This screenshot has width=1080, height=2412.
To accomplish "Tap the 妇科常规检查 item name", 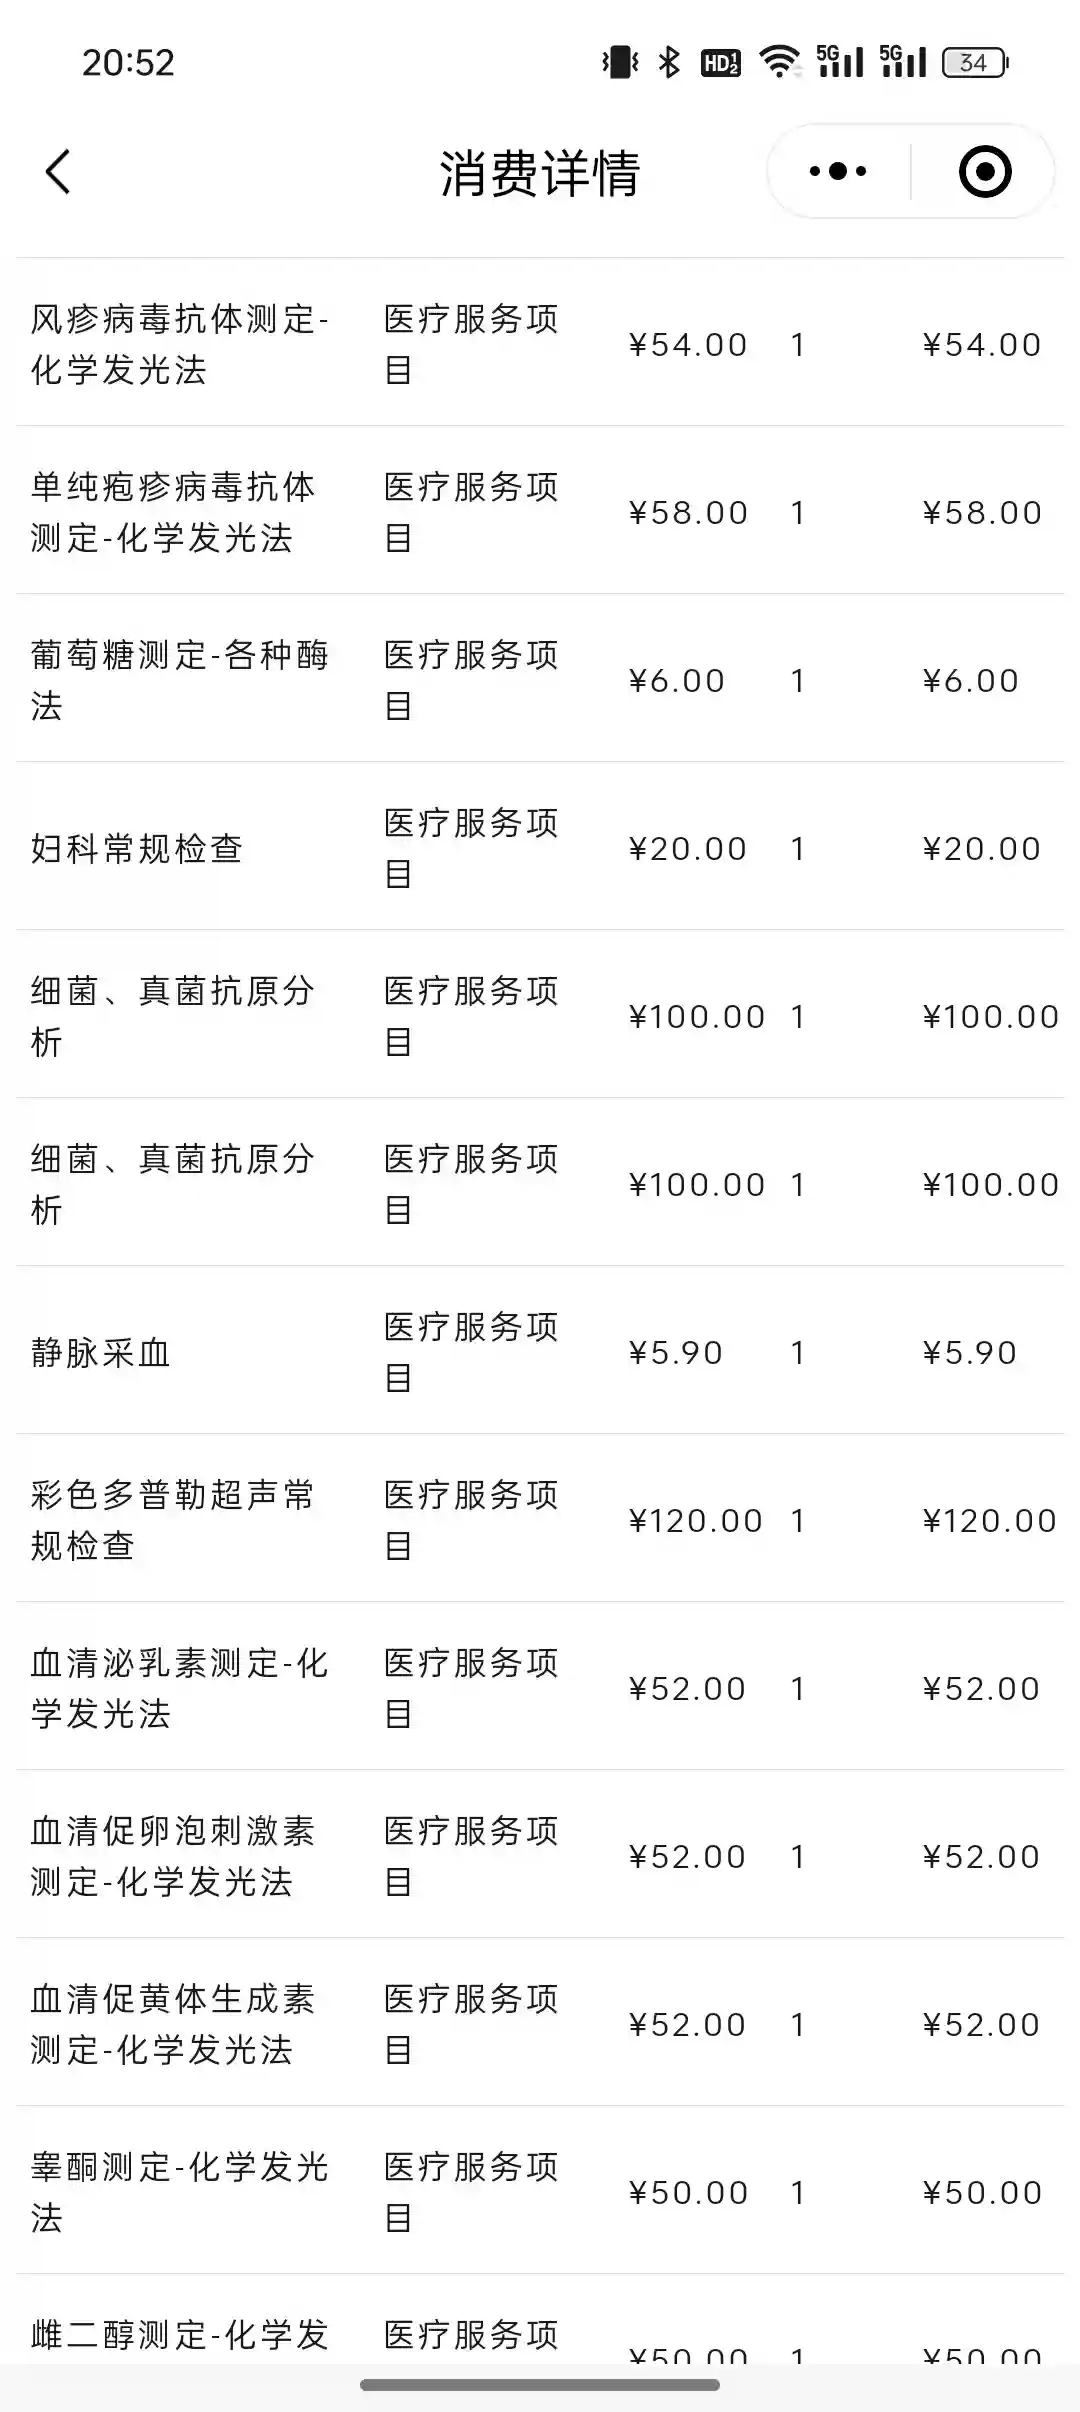I will tap(137, 849).
